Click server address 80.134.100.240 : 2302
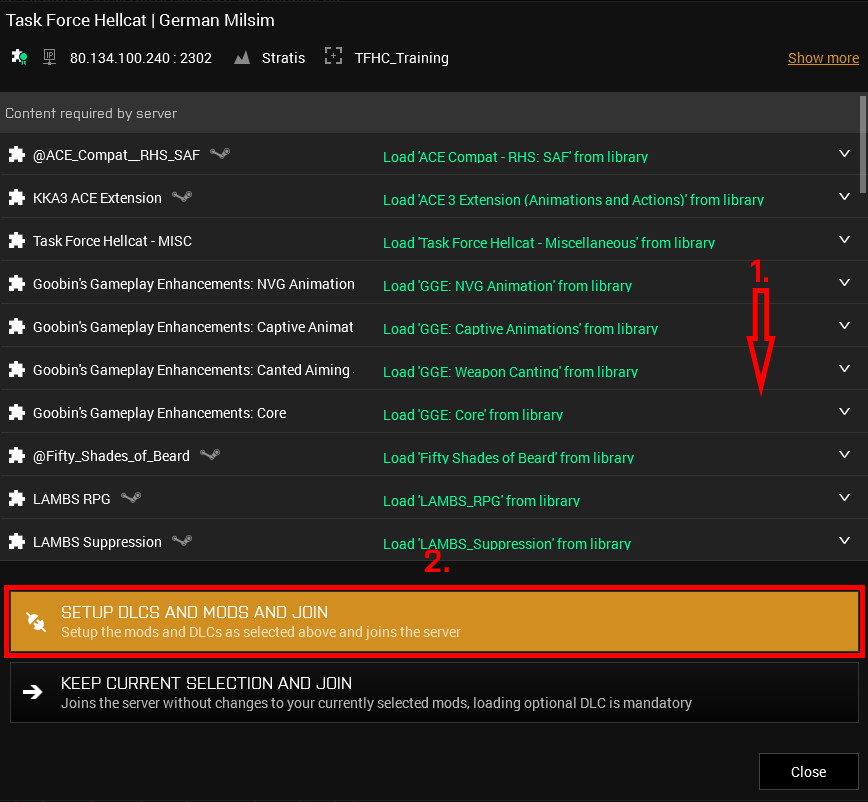868x802 pixels. coord(141,58)
